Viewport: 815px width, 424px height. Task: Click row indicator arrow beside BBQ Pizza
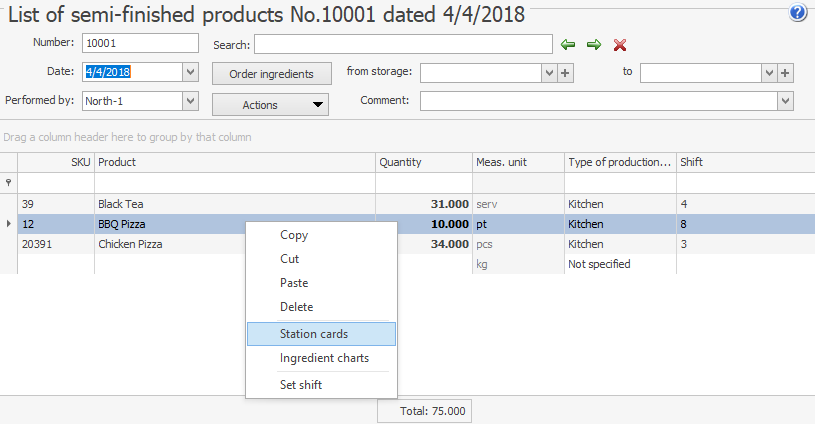click(9, 224)
